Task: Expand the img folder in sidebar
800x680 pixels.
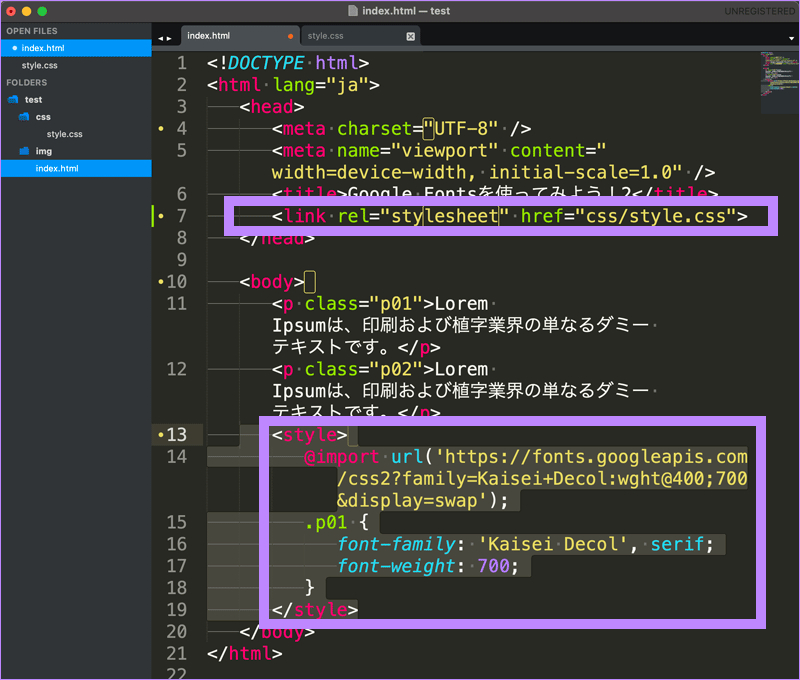Action: tap(43, 151)
